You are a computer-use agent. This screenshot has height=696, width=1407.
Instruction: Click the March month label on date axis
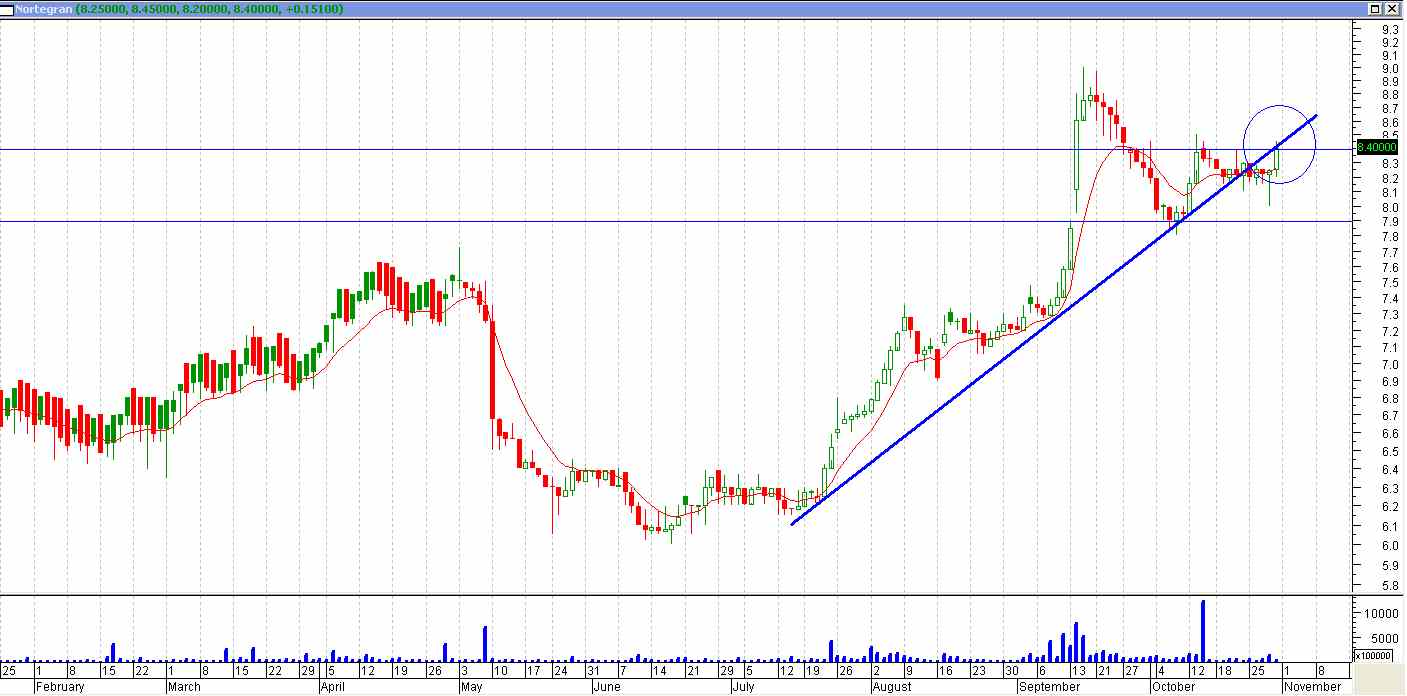point(184,687)
